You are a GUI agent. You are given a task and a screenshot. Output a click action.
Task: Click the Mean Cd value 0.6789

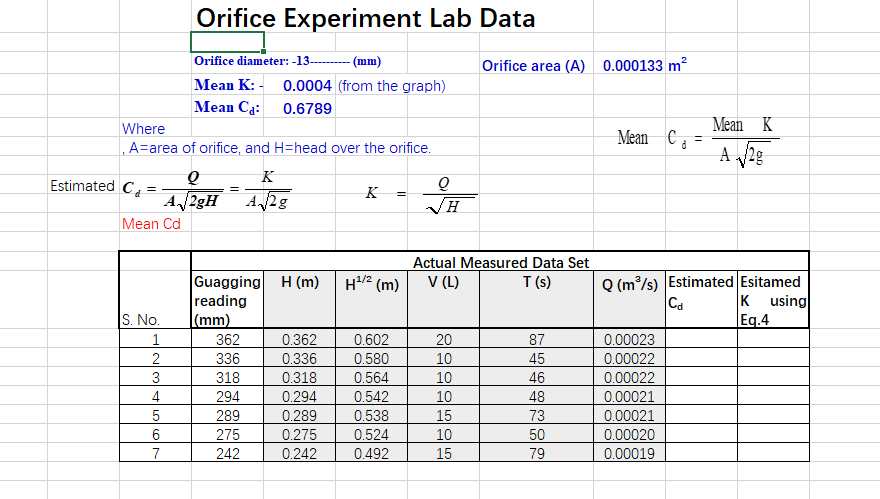pyautogui.click(x=307, y=108)
